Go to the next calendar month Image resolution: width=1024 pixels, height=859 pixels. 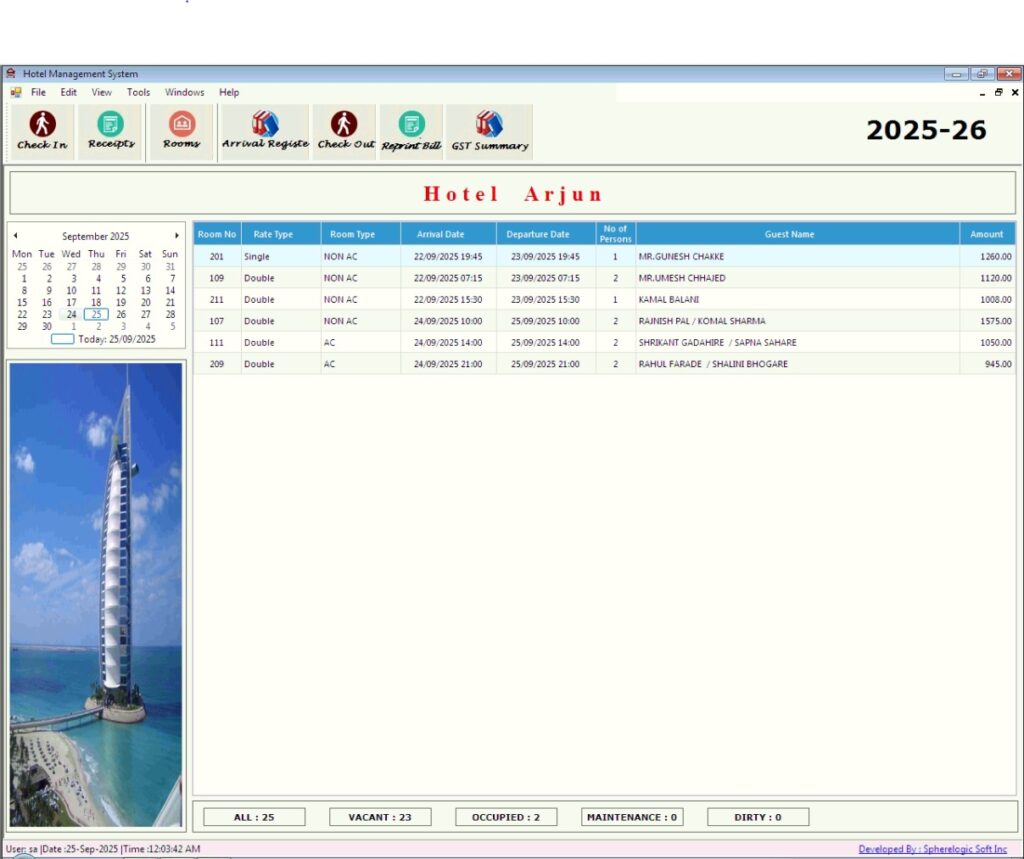point(177,235)
